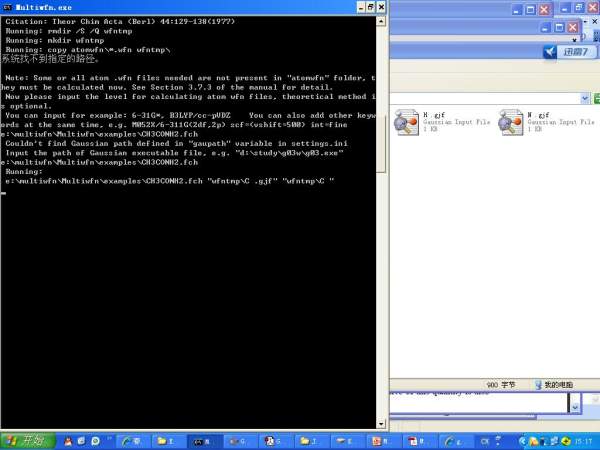The width and height of the screenshot is (600, 450).
Task: Open the address bar dropdown in Explorer window
Action: tap(585, 99)
